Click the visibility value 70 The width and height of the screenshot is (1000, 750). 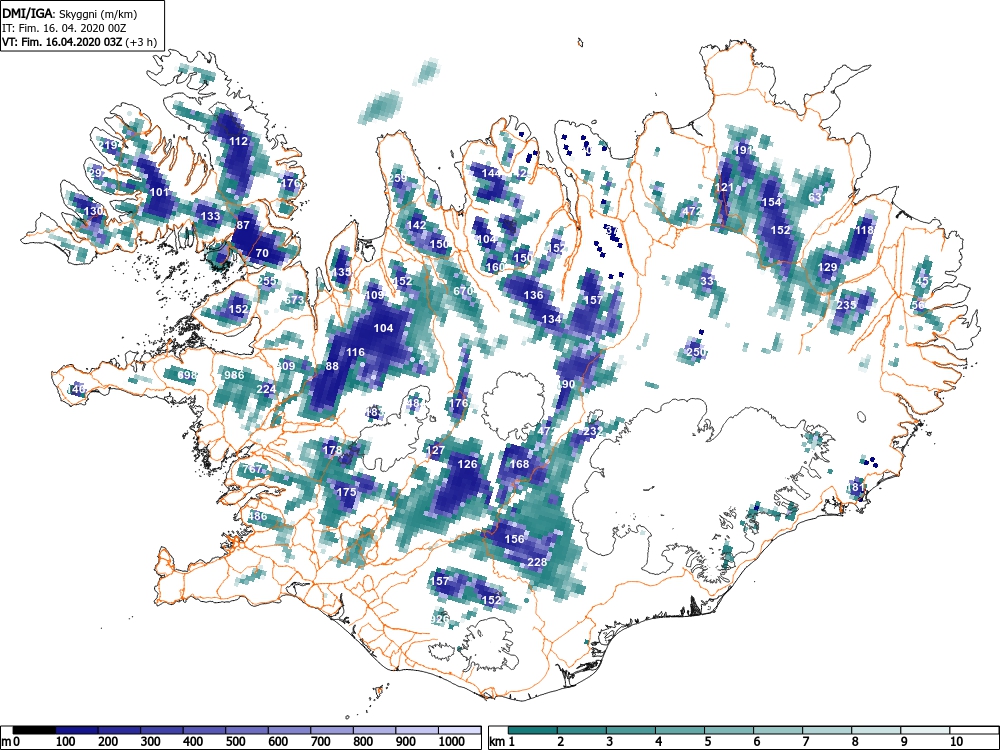pos(262,253)
